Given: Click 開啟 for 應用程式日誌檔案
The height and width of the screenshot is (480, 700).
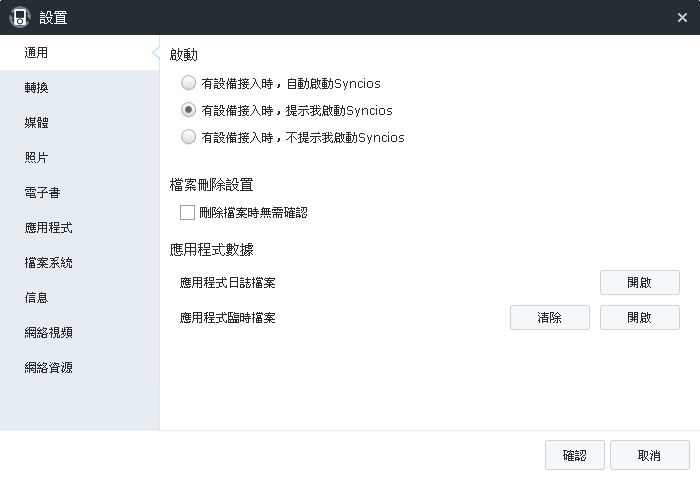Looking at the screenshot, I should [x=639, y=283].
